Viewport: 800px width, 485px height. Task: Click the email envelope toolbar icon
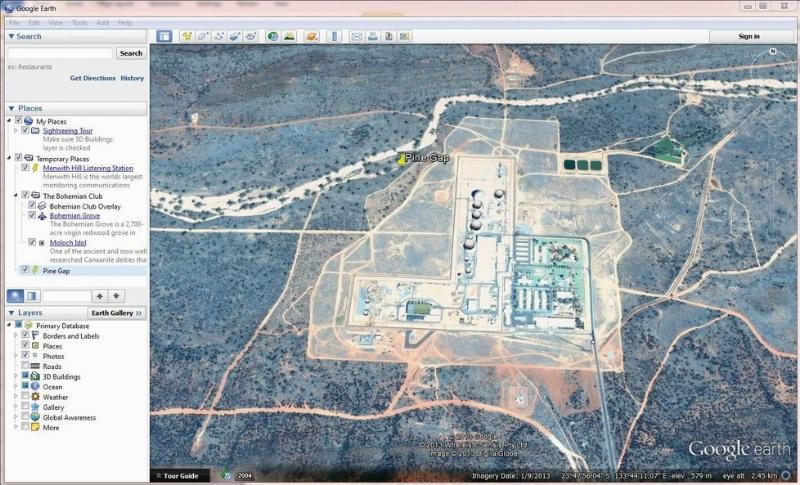(356, 36)
